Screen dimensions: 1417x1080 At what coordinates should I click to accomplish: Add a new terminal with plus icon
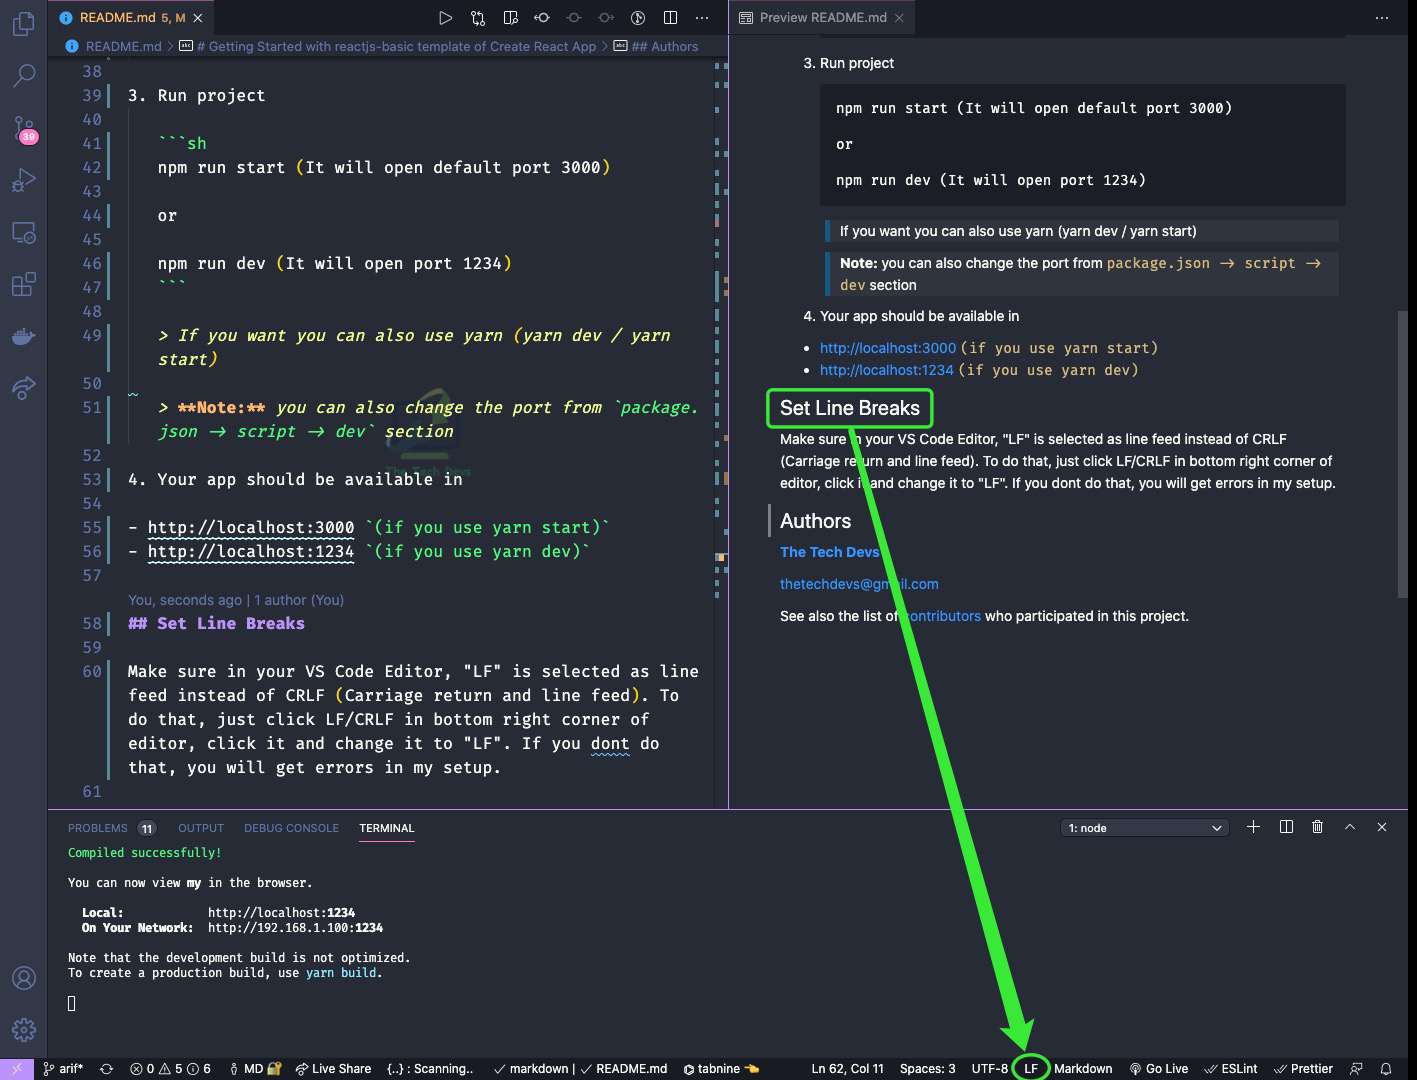[1253, 827]
